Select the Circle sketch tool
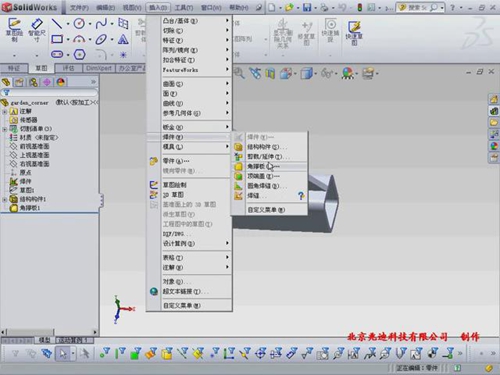Viewport: 500px width, 375px height. coord(79,23)
